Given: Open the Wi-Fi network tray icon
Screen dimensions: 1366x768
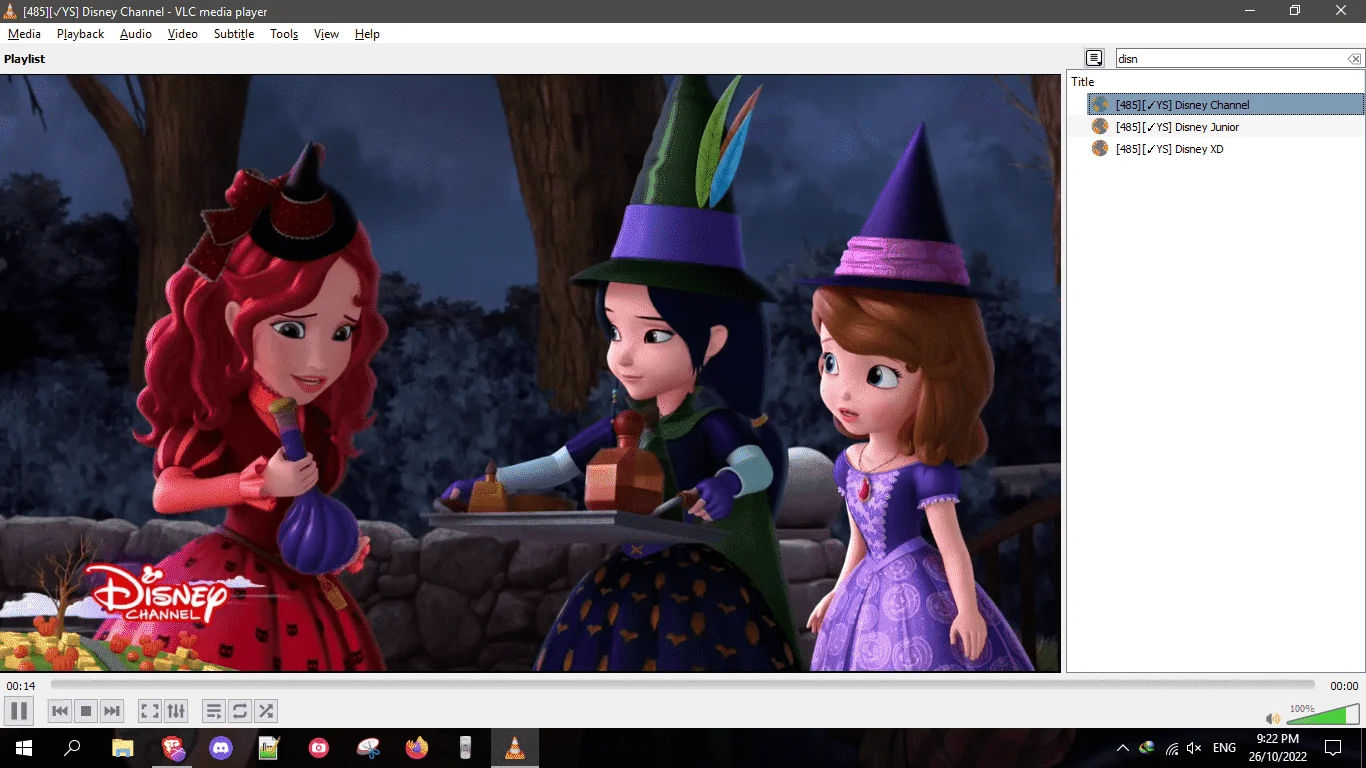Looking at the screenshot, I should point(1171,748).
